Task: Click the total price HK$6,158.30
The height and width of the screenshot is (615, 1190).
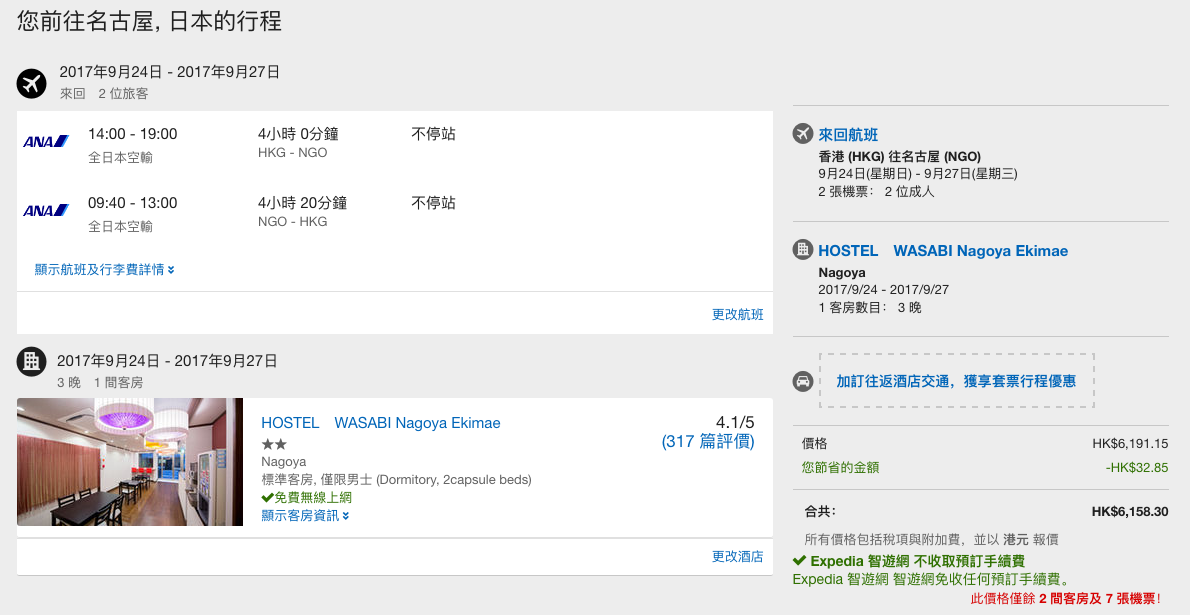Action: click(x=1130, y=512)
